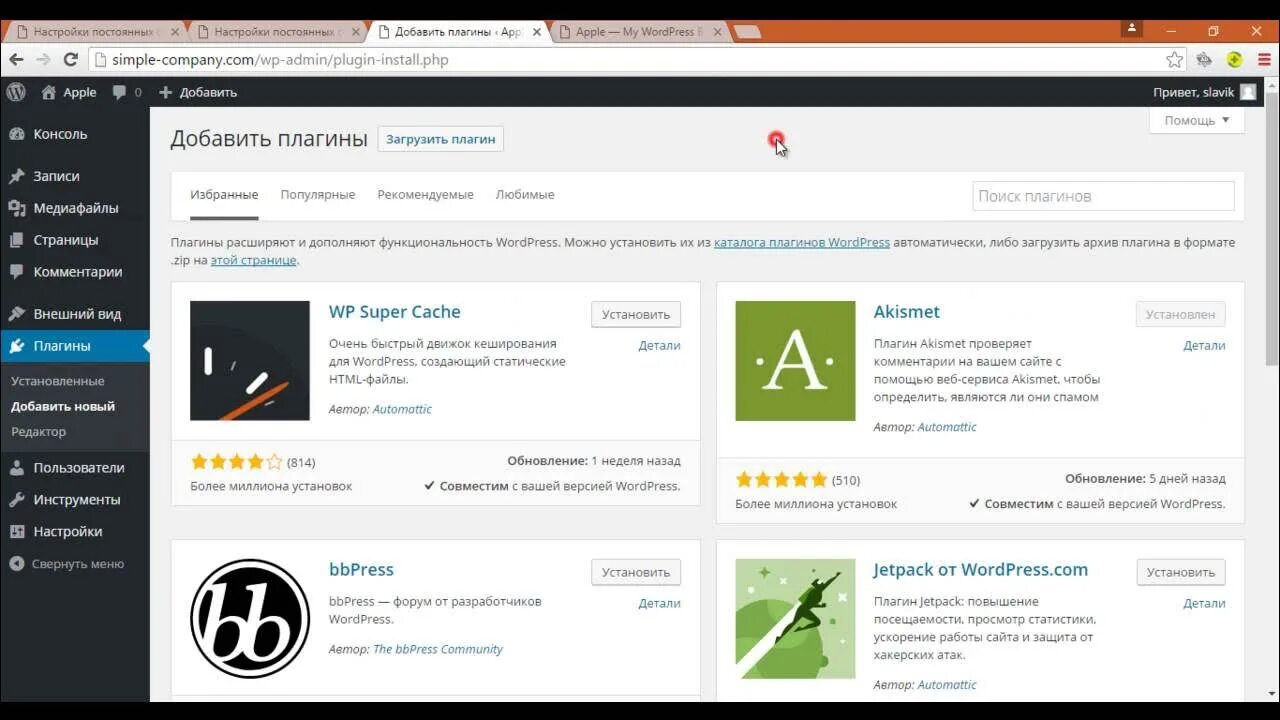Open the Apple site home icon
This screenshot has height=720, width=1280.
point(49,92)
